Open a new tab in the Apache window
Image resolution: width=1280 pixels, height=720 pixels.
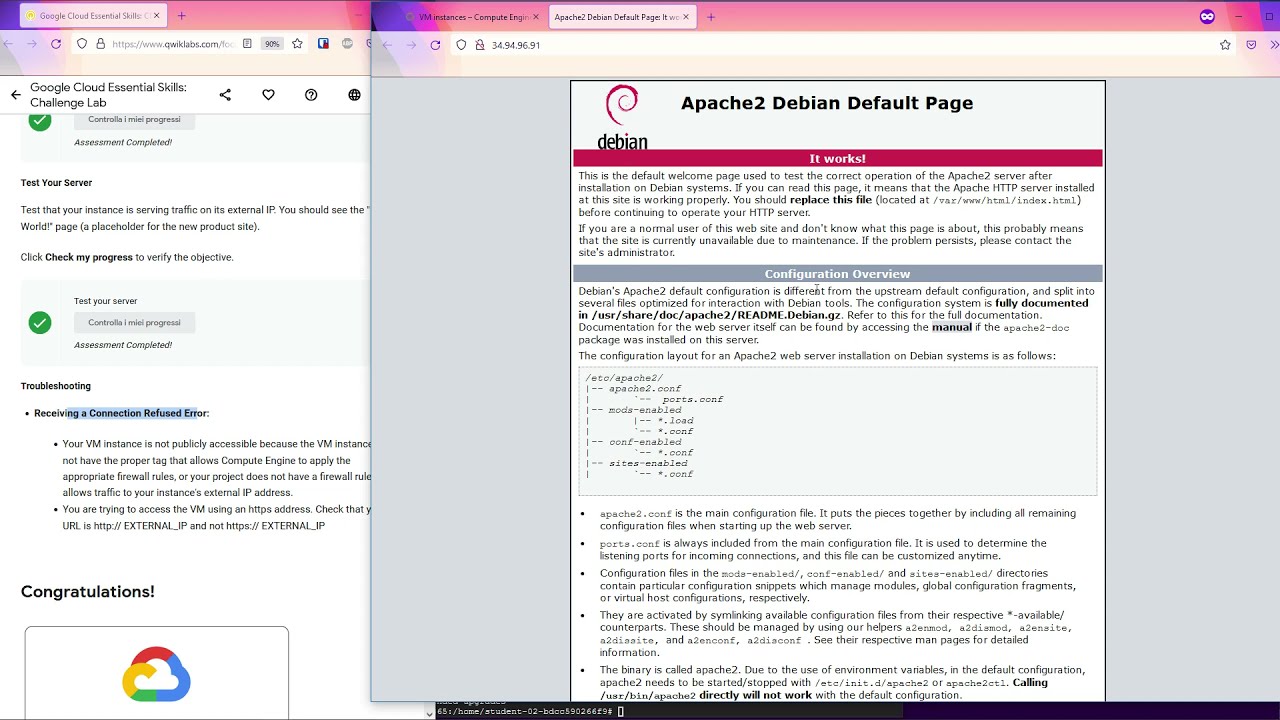pyautogui.click(x=711, y=17)
